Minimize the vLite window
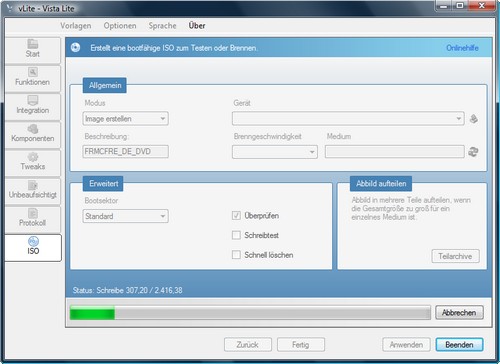This screenshot has height=364, width=500. pyautogui.click(x=443, y=6)
